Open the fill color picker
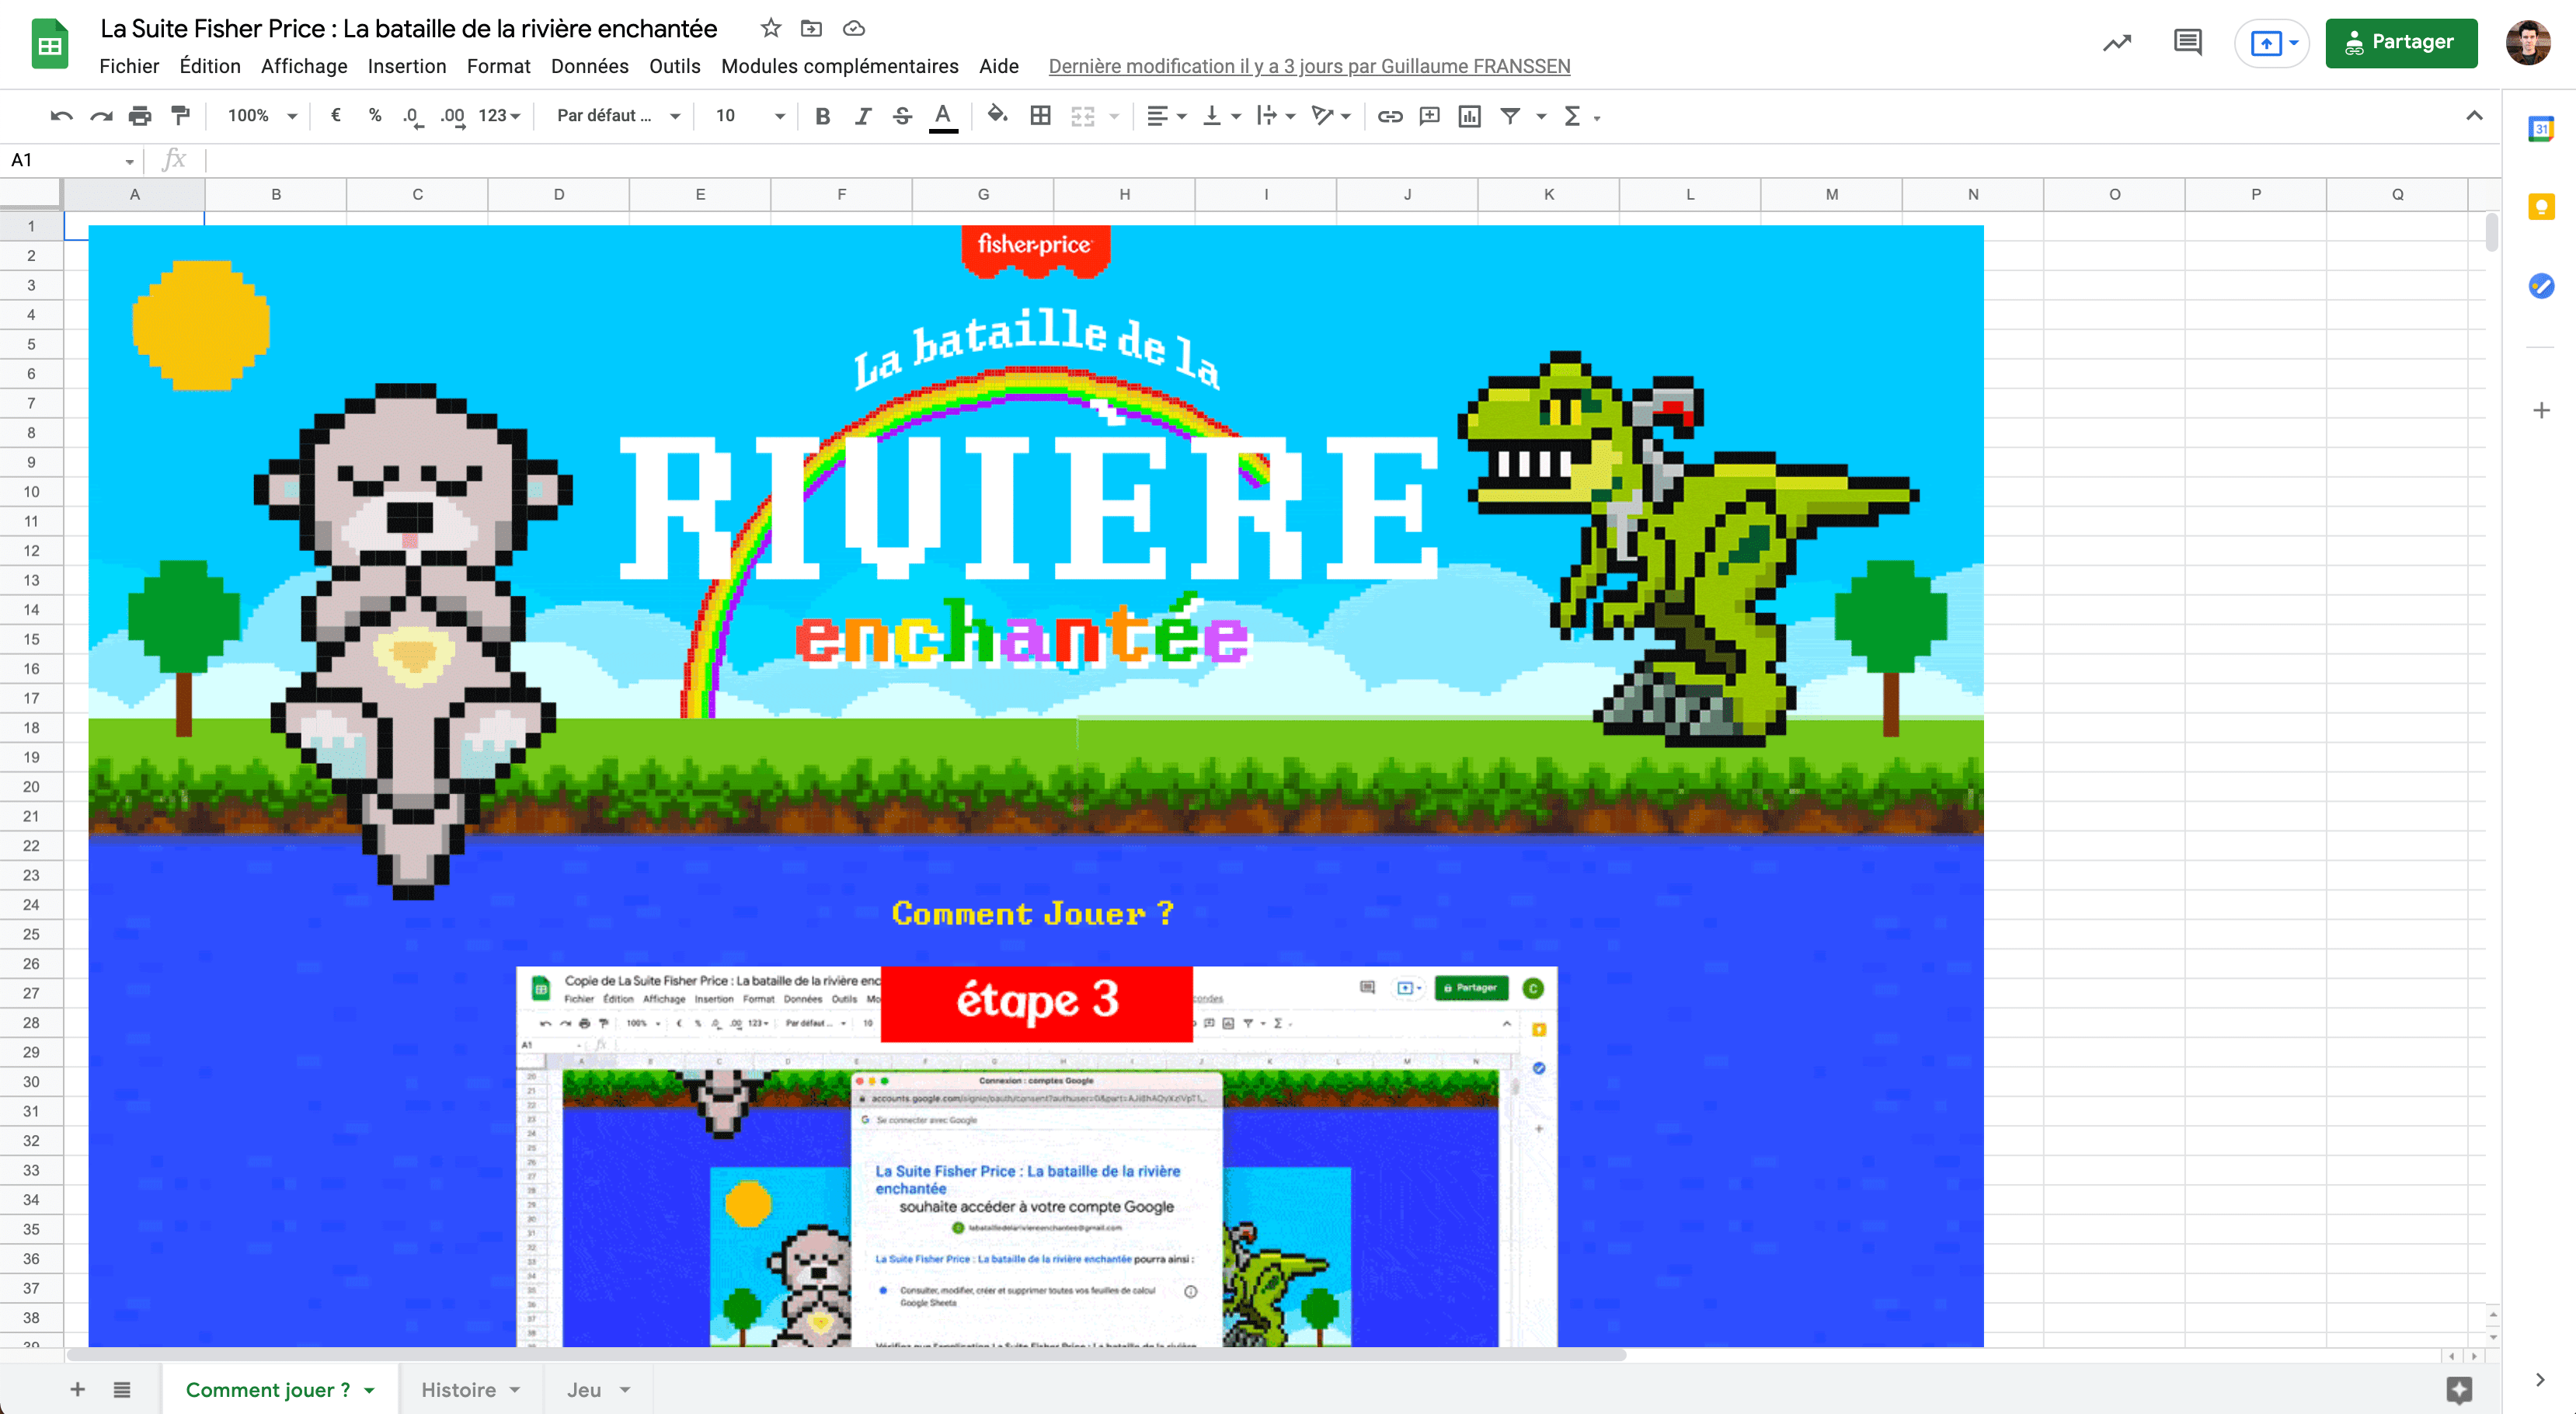 997,116
